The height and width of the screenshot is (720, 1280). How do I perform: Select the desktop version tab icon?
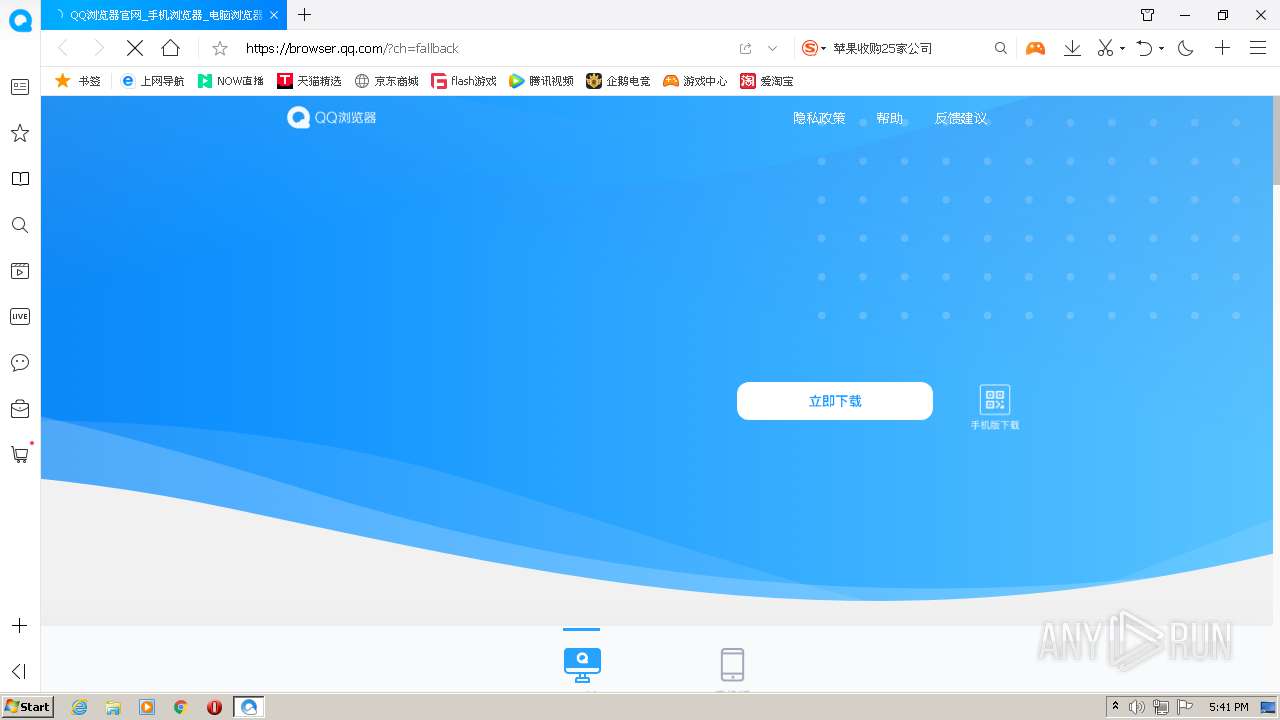[x=582, y=664]
